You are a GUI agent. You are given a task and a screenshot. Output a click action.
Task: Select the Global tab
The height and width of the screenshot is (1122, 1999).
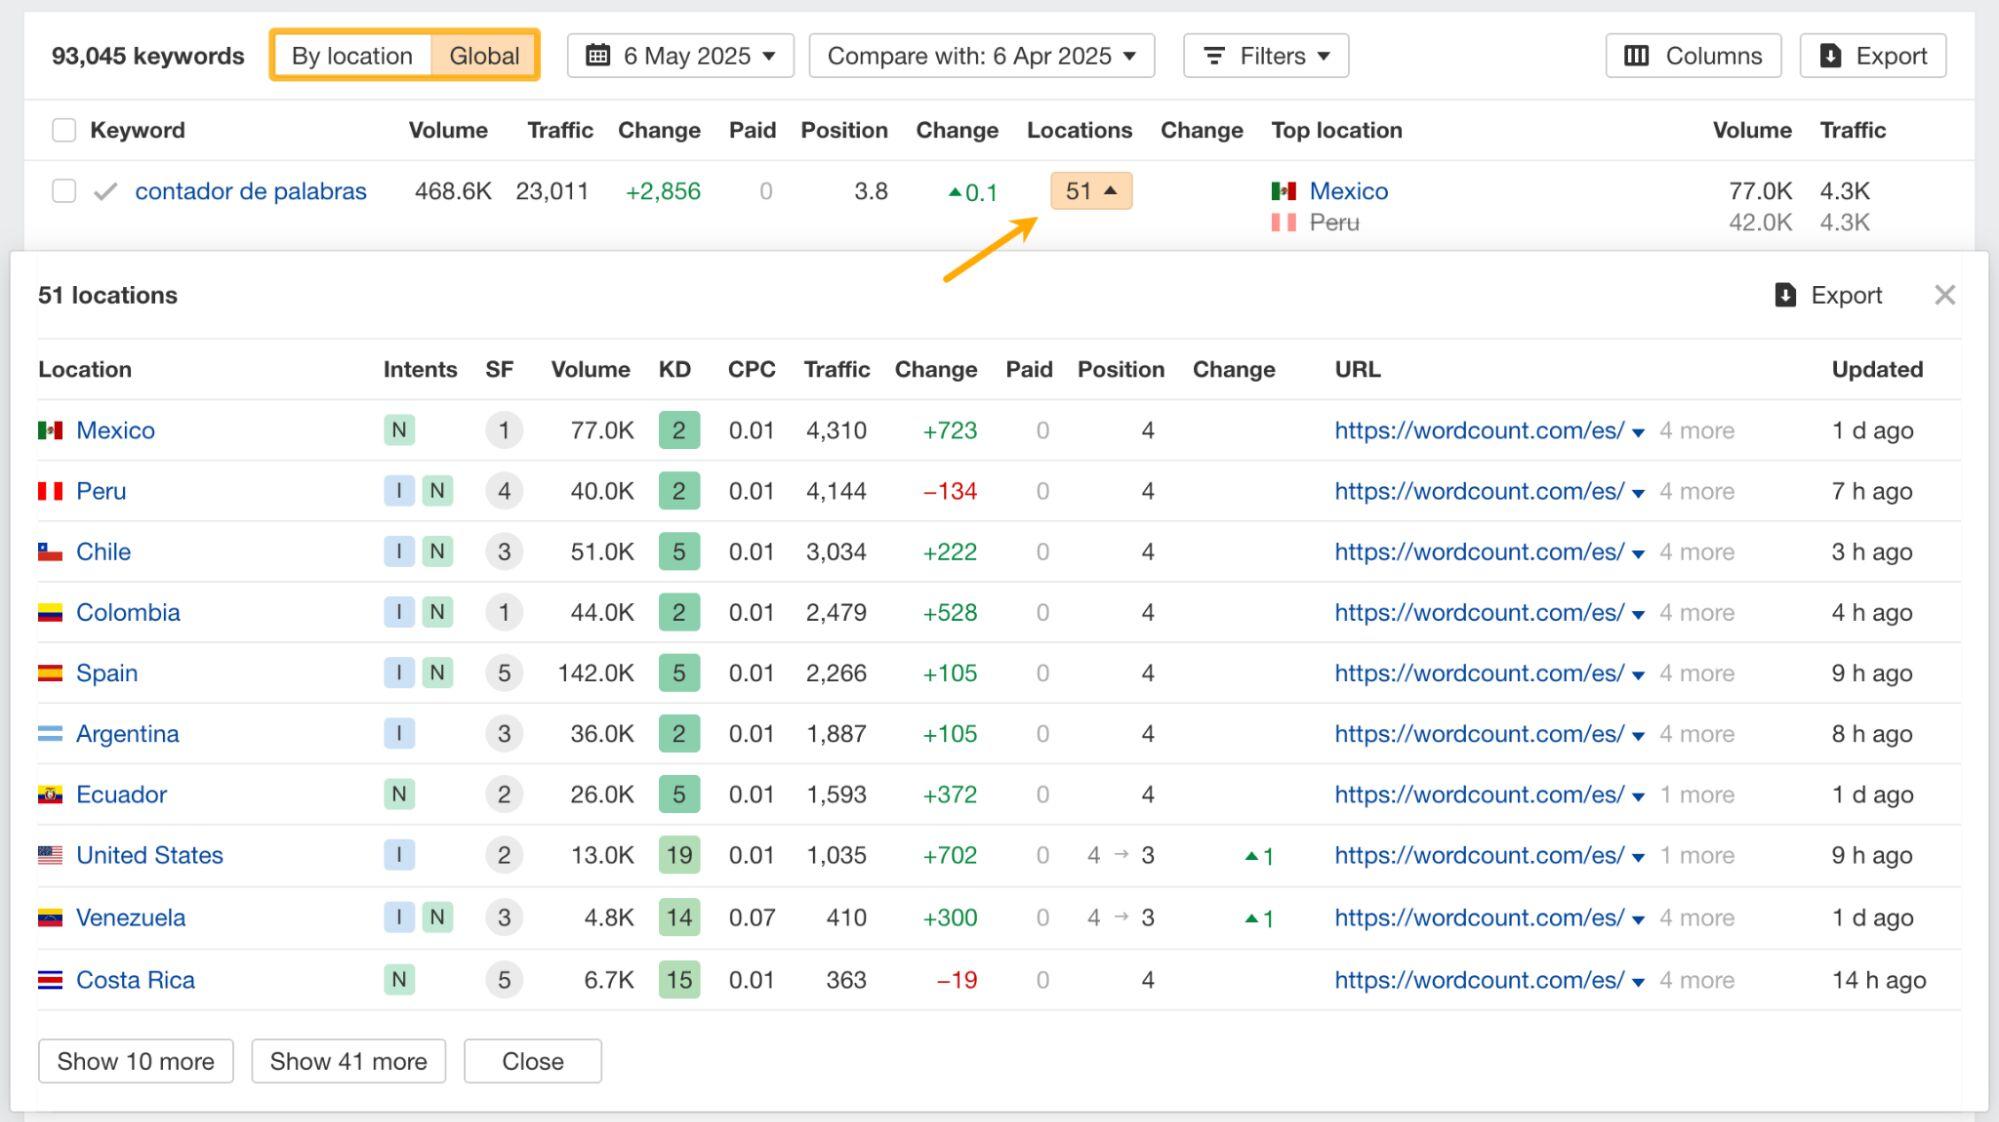(x=484, y=56)
